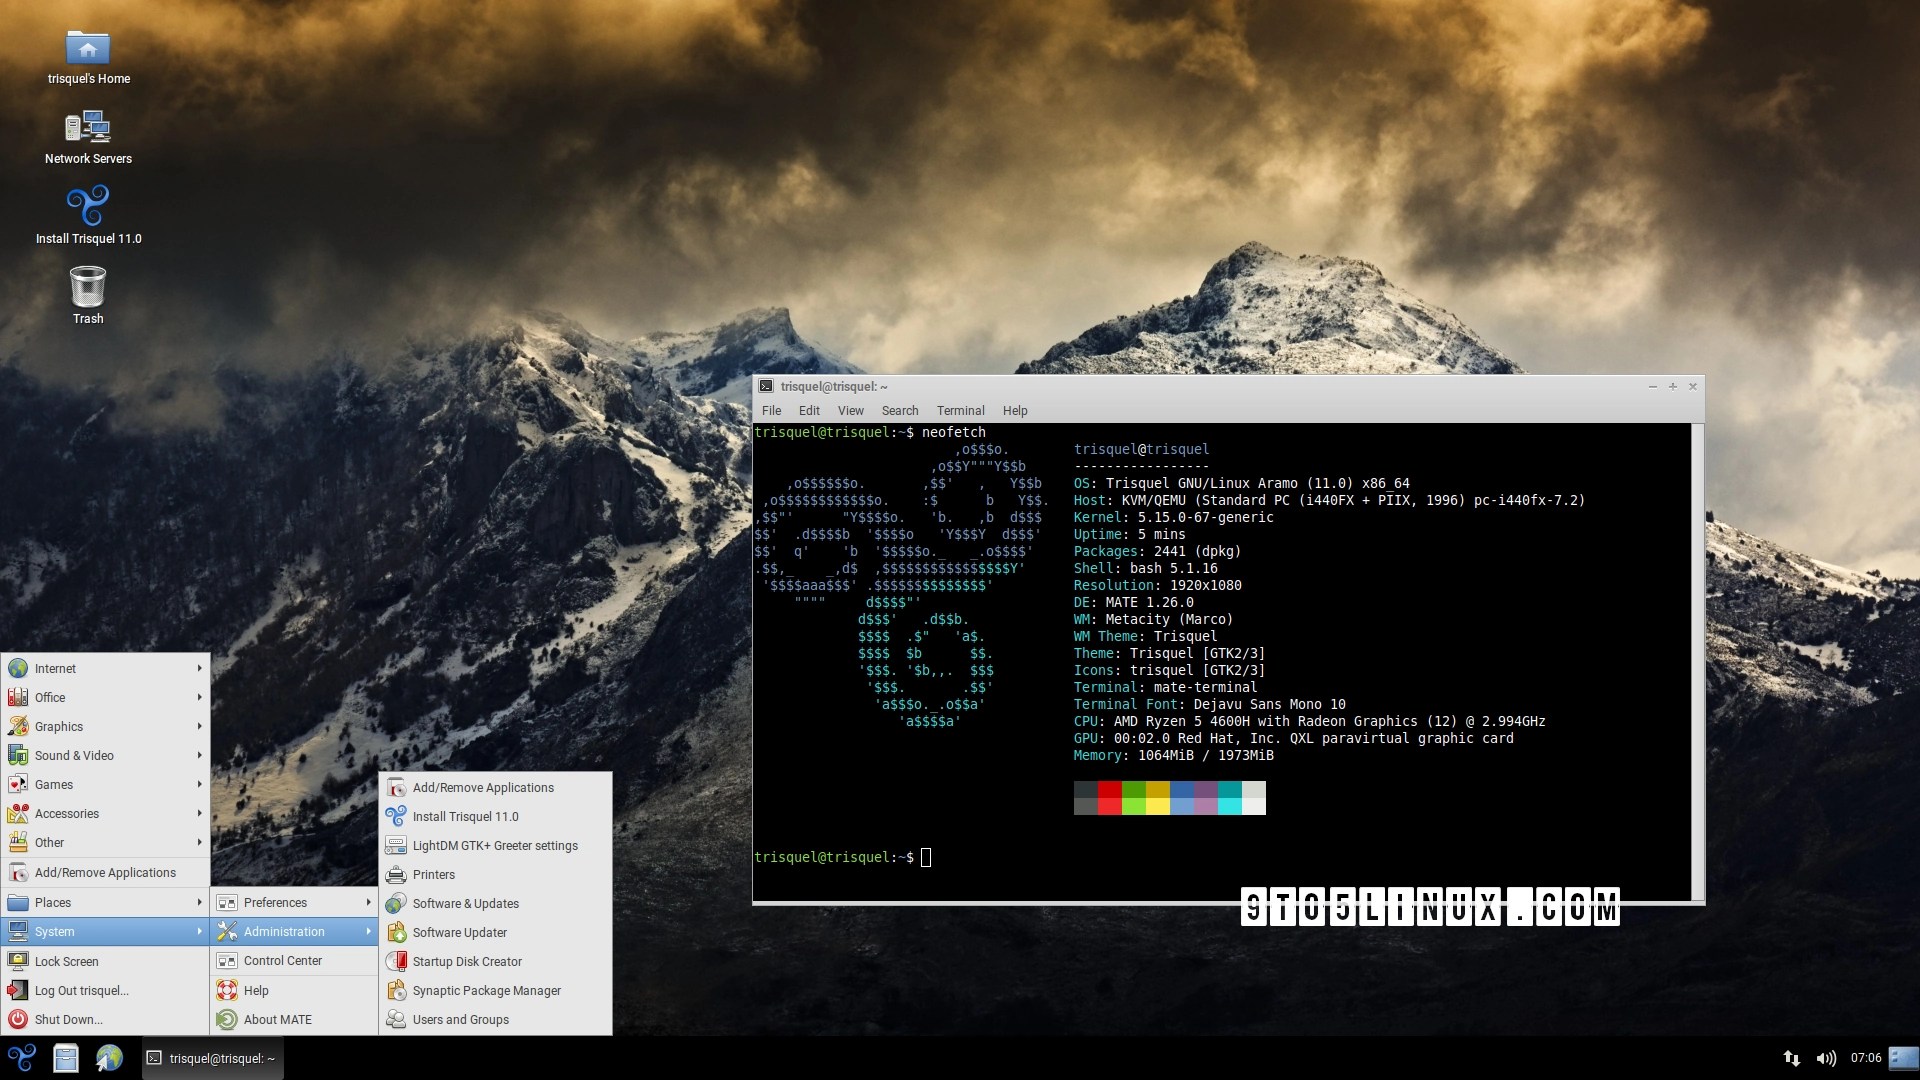The width and height of the screenshot is (1920, 1080).
Task: Click the volume speaker tray icon
Action: click(x=1826, y=1058)
